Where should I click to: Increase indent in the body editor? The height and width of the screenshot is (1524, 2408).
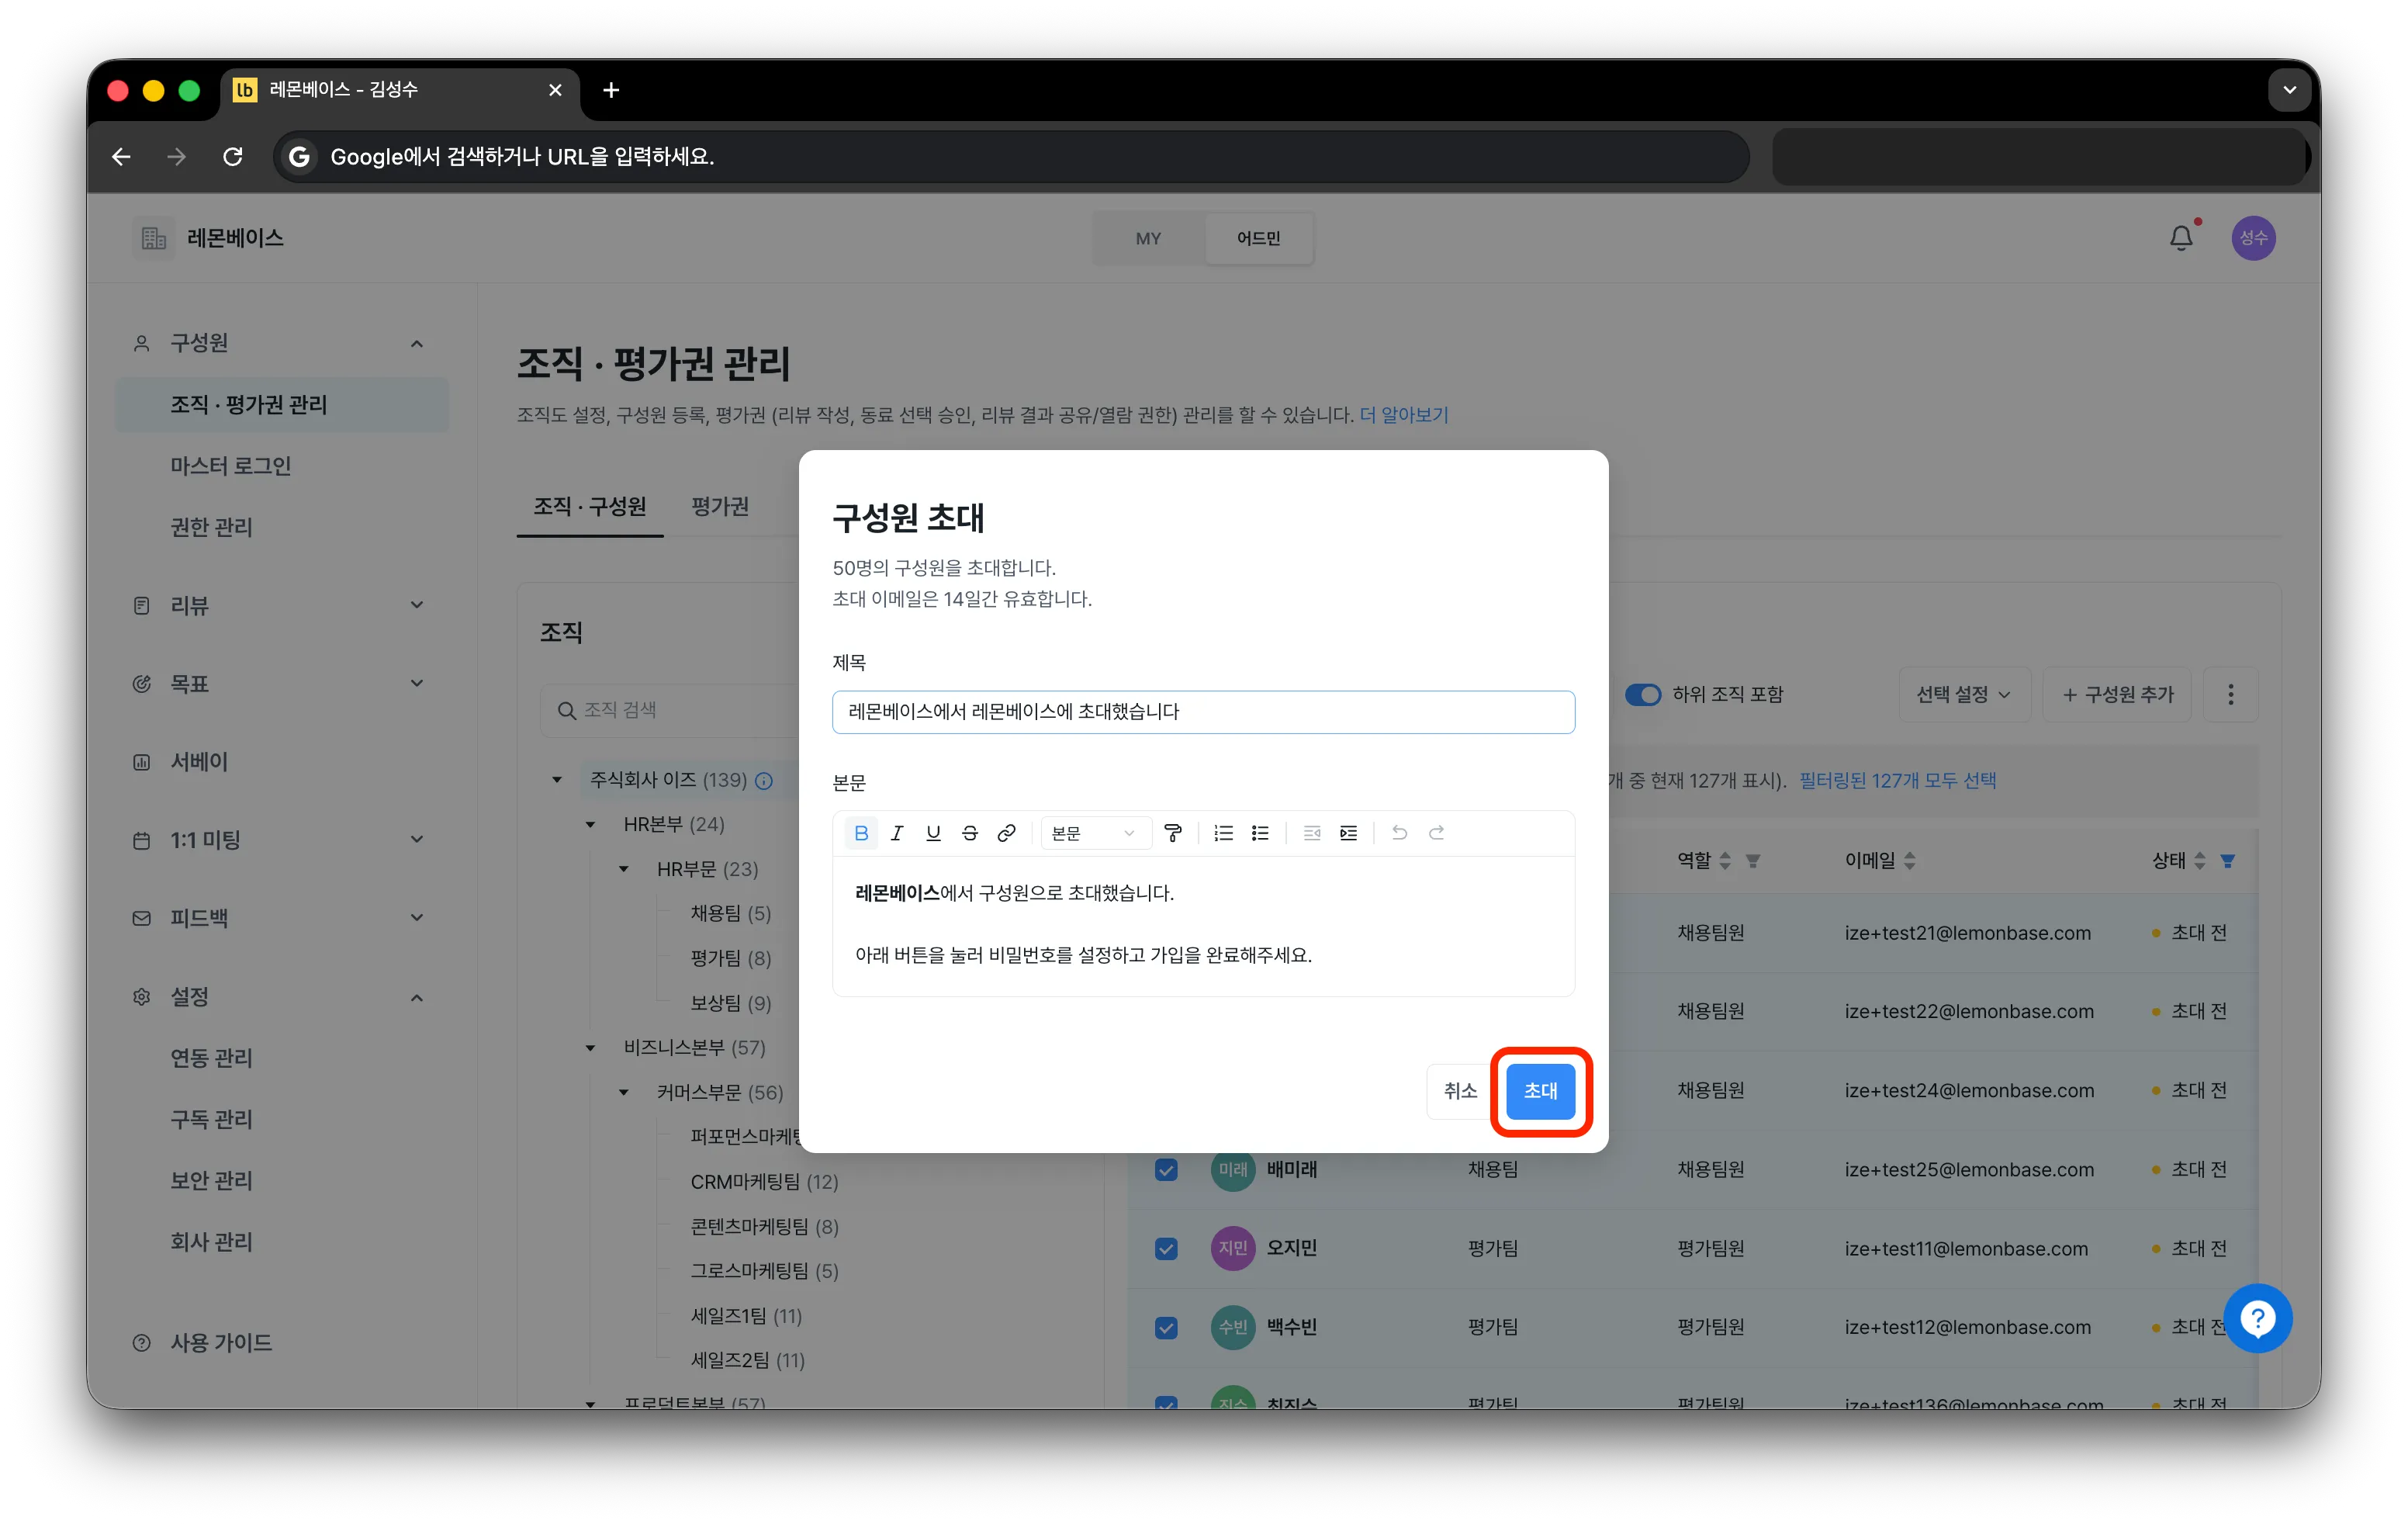1349,833
